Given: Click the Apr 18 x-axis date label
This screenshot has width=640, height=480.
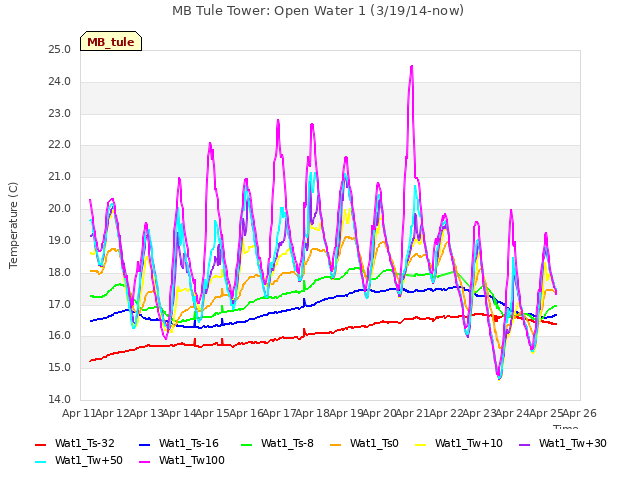Looking at the screenshot, I should (312, 413).
